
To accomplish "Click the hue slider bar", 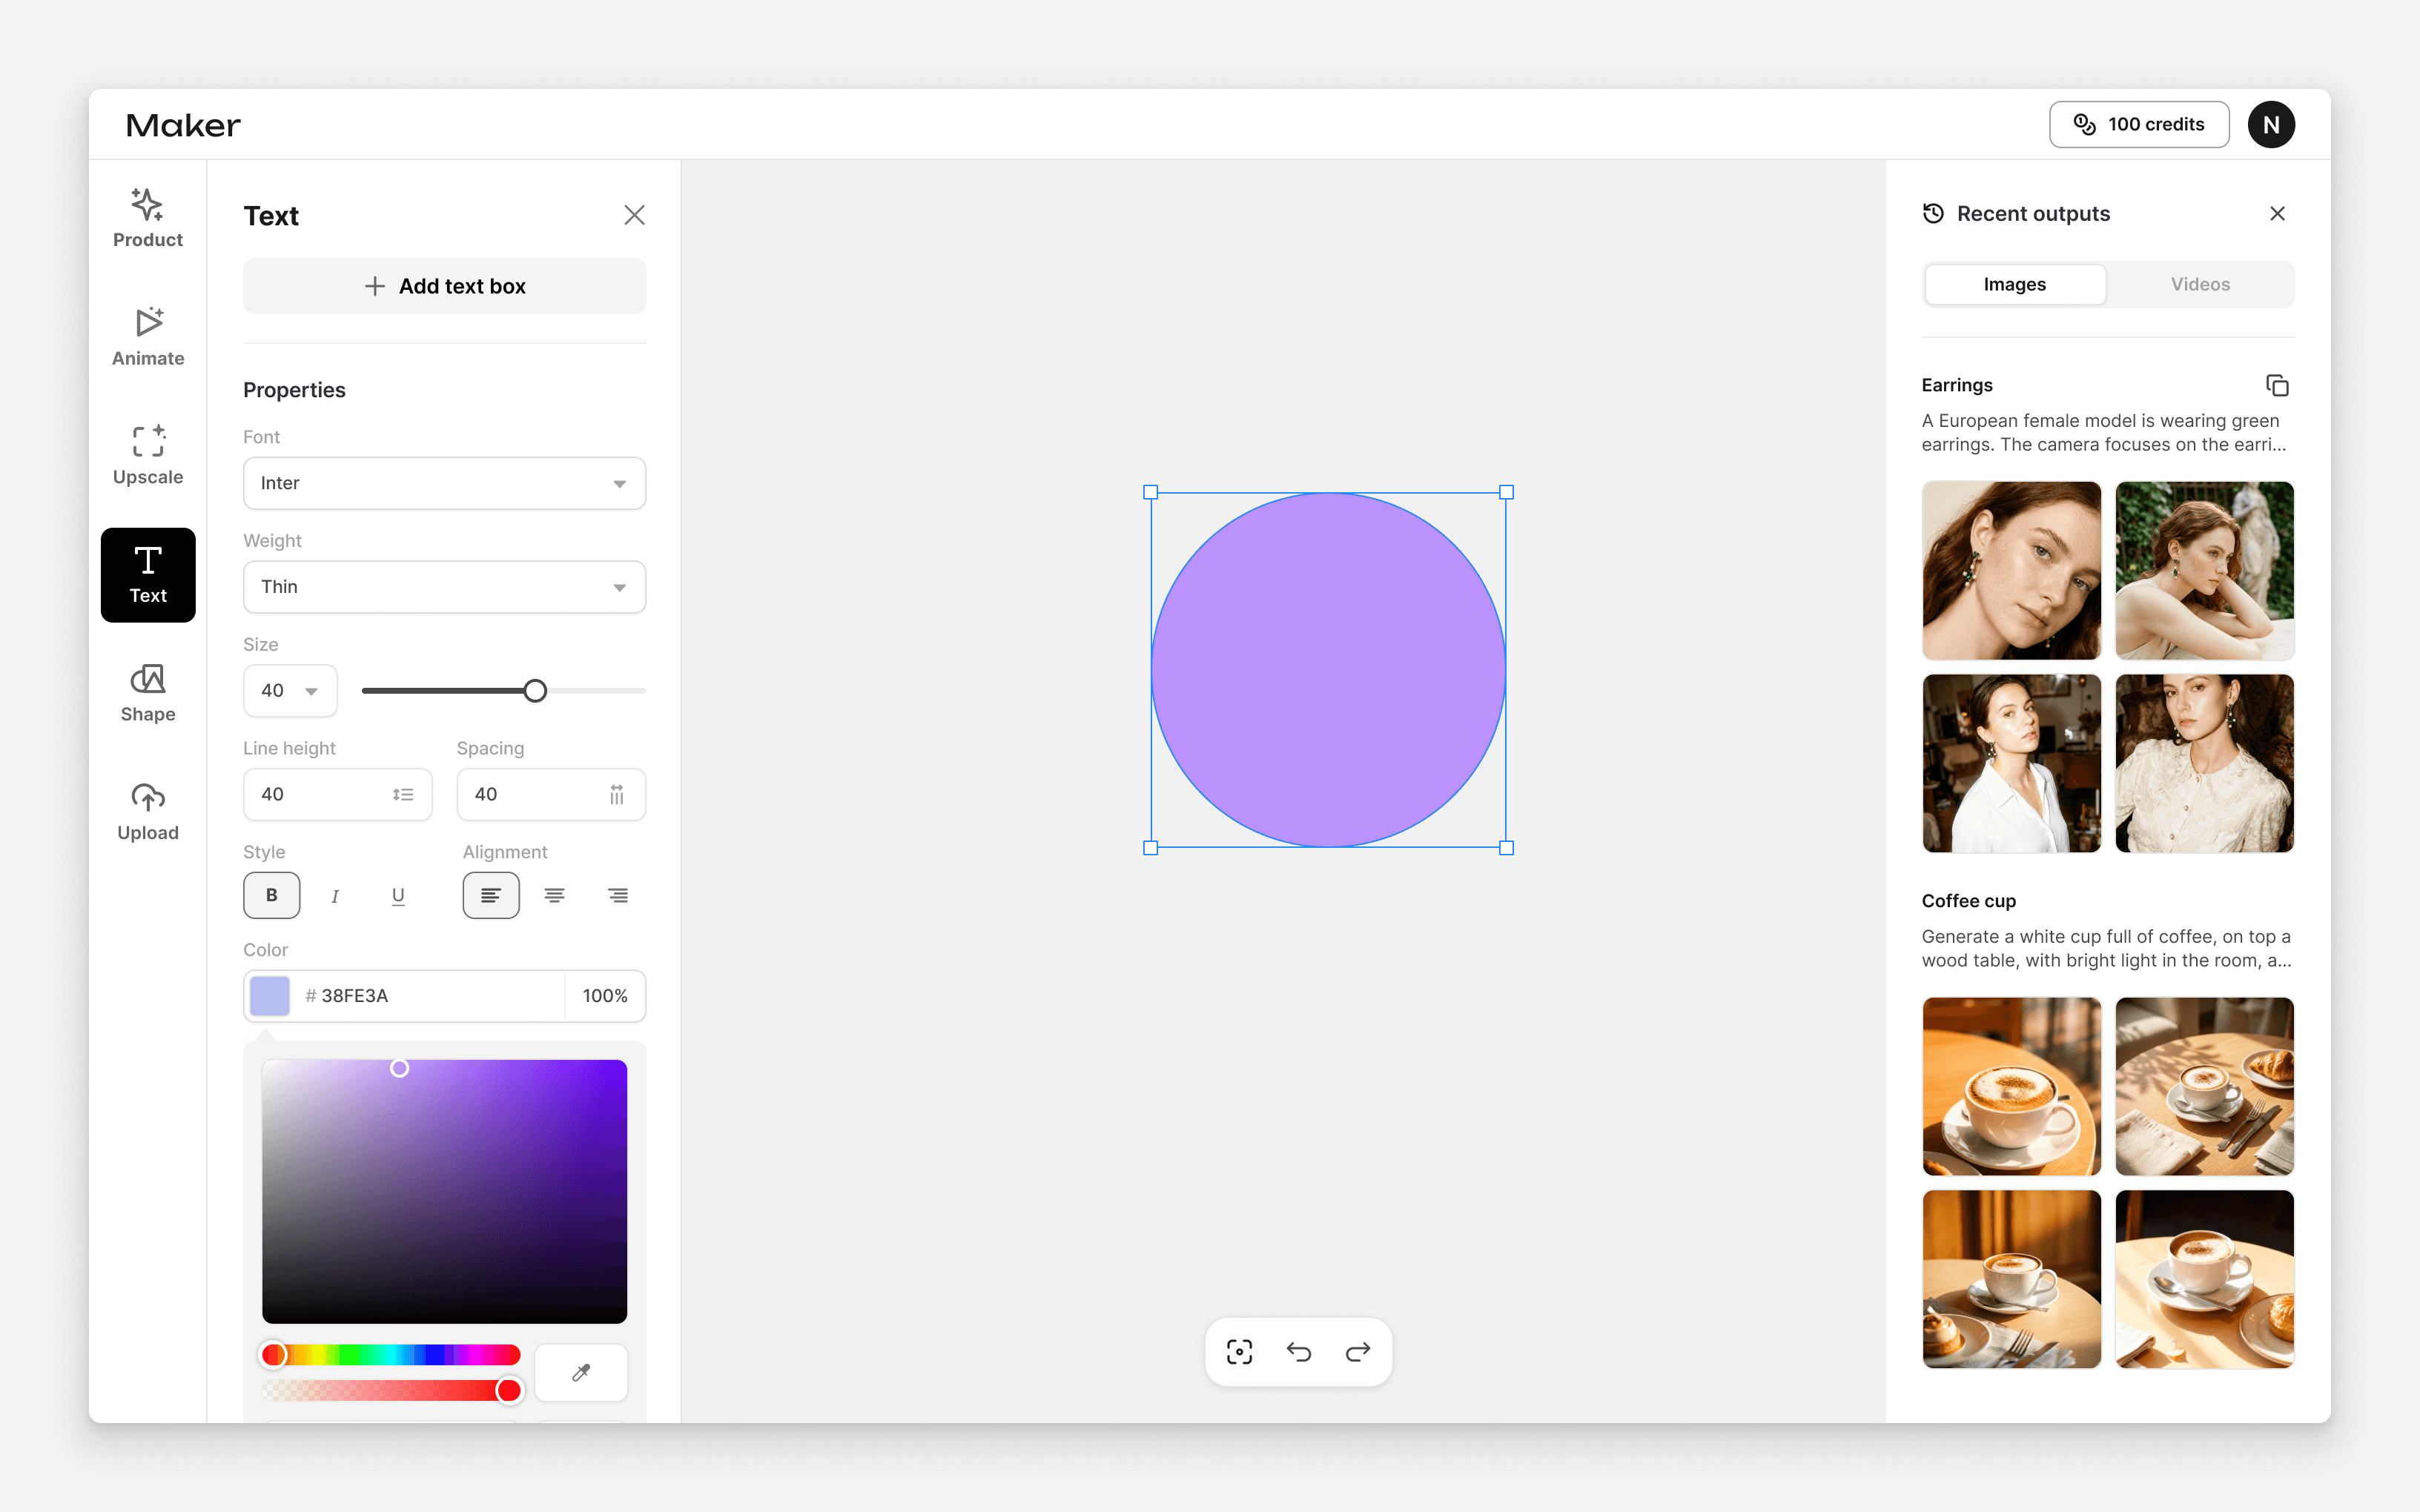I will tap(392, 1355).
